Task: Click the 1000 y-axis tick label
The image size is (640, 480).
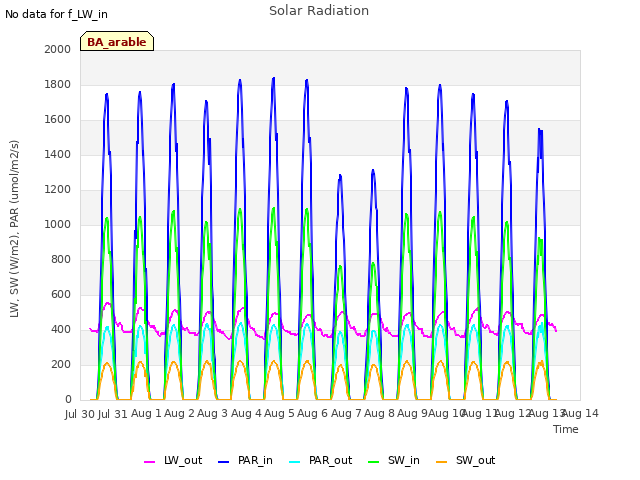Action: click(x=58, y=224)
